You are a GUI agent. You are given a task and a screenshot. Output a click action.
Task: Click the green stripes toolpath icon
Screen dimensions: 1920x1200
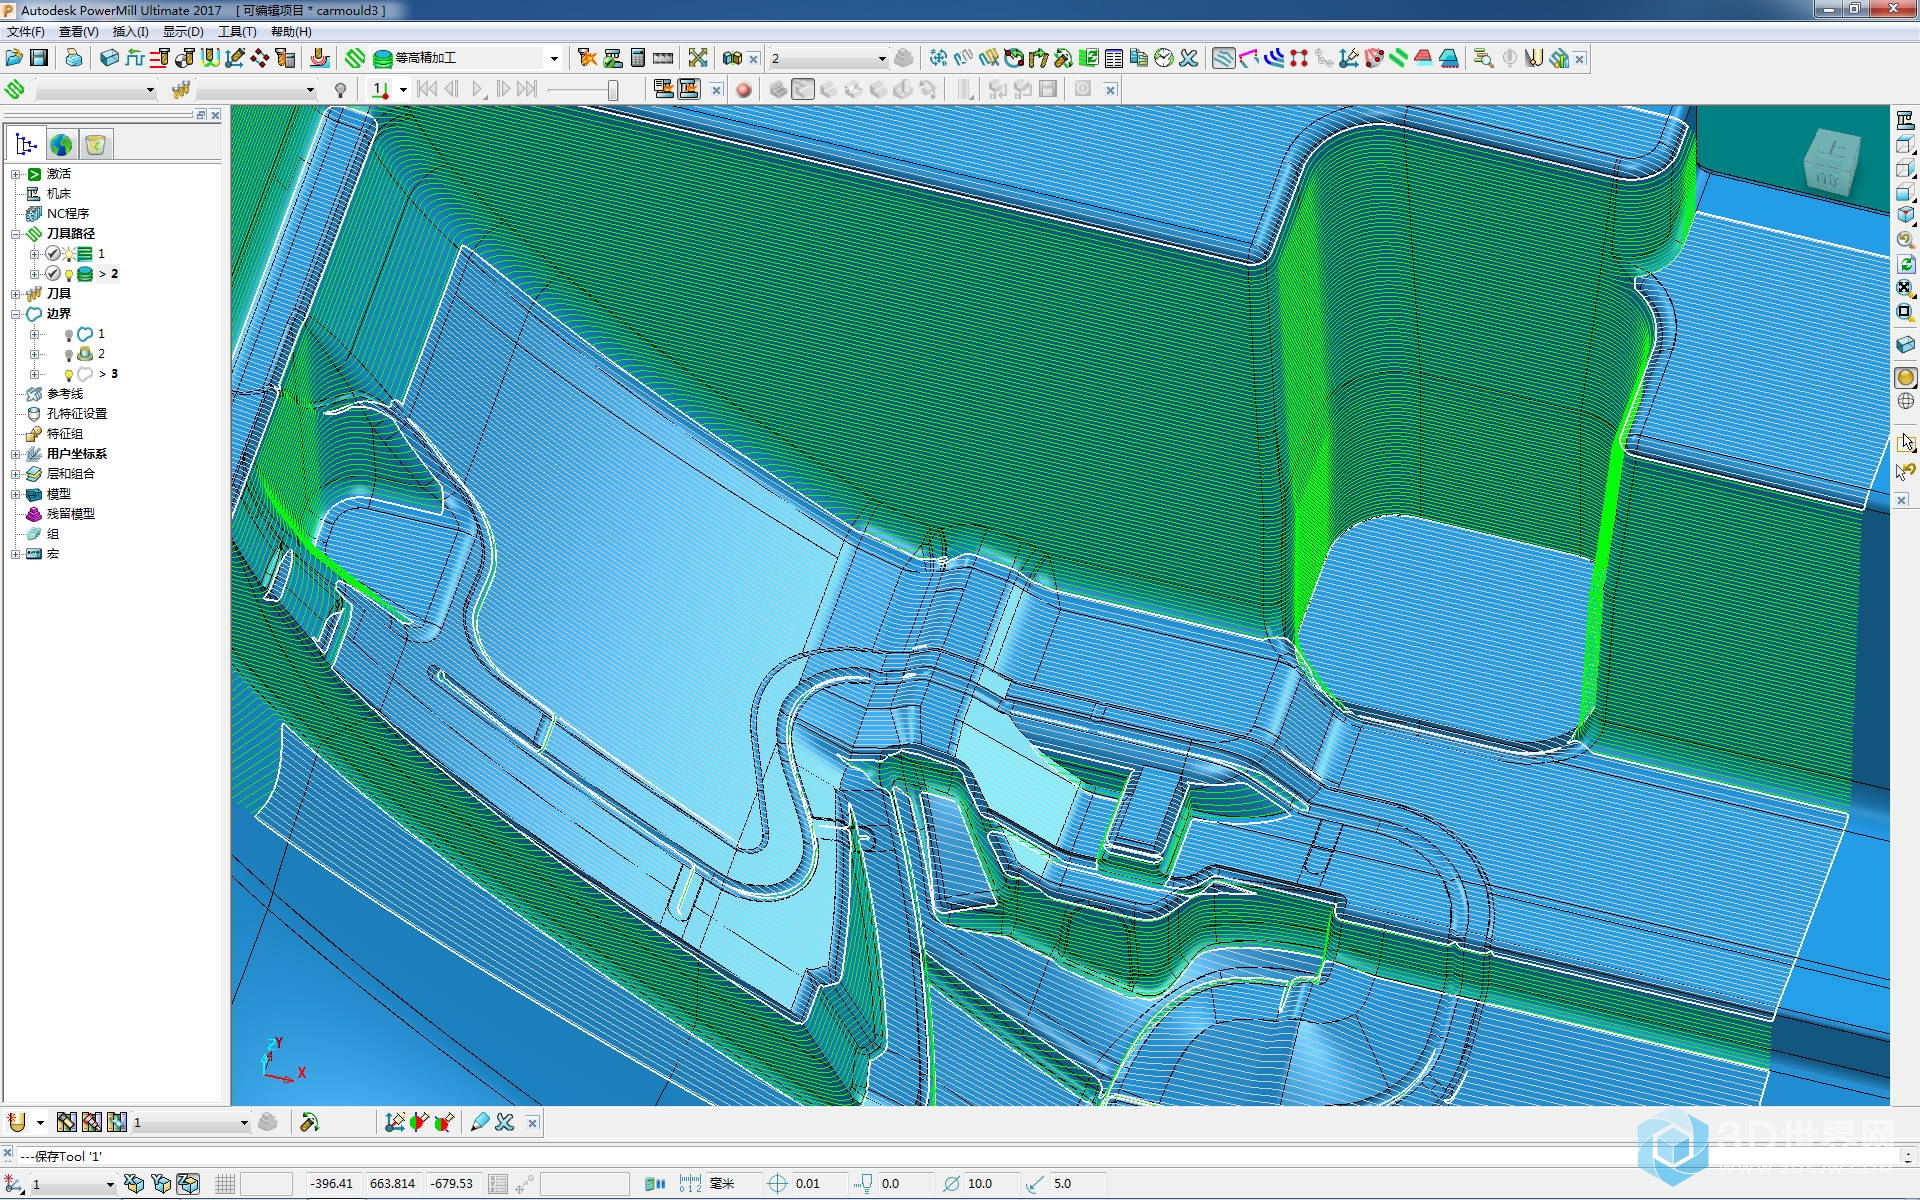click(x=1398, y=58)
